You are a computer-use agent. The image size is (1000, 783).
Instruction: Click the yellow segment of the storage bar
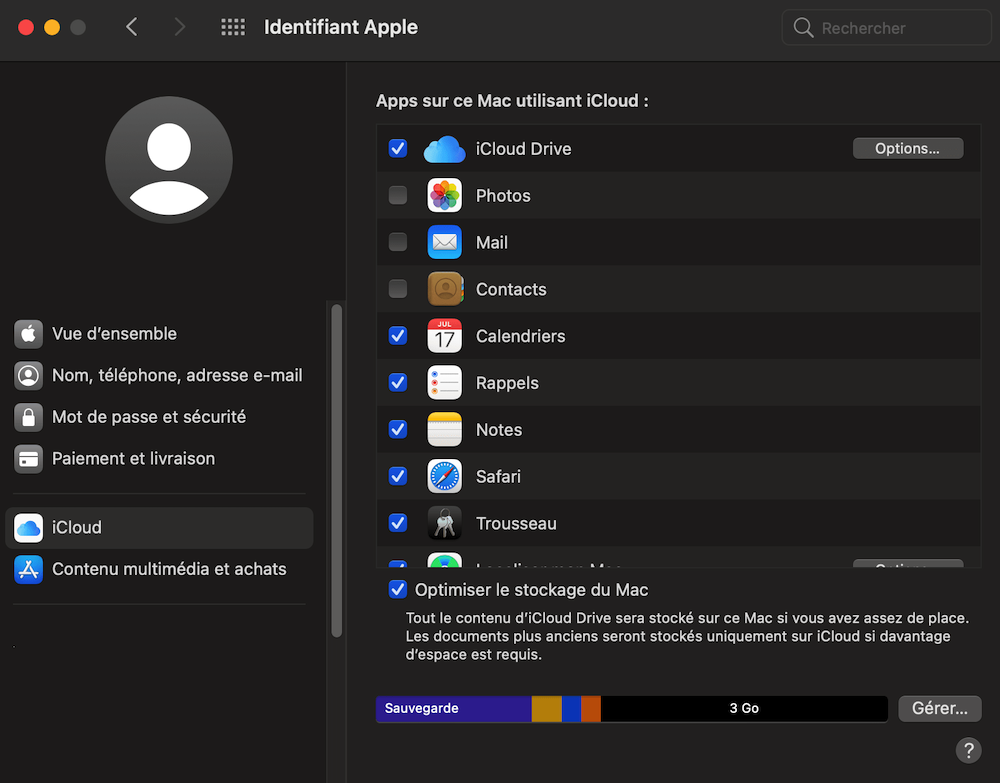coord(547,708)
